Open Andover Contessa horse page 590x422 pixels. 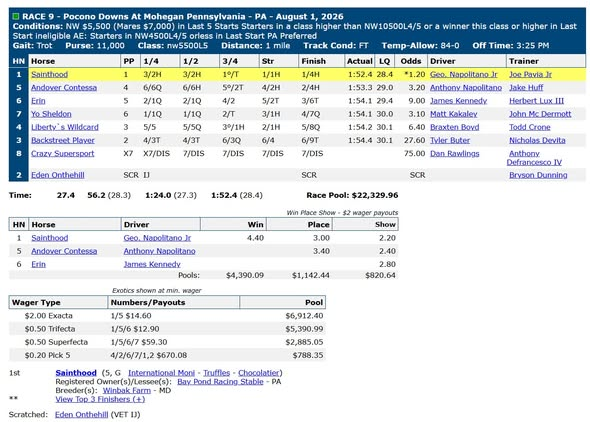pyautogui.click(x=64, y=88)
